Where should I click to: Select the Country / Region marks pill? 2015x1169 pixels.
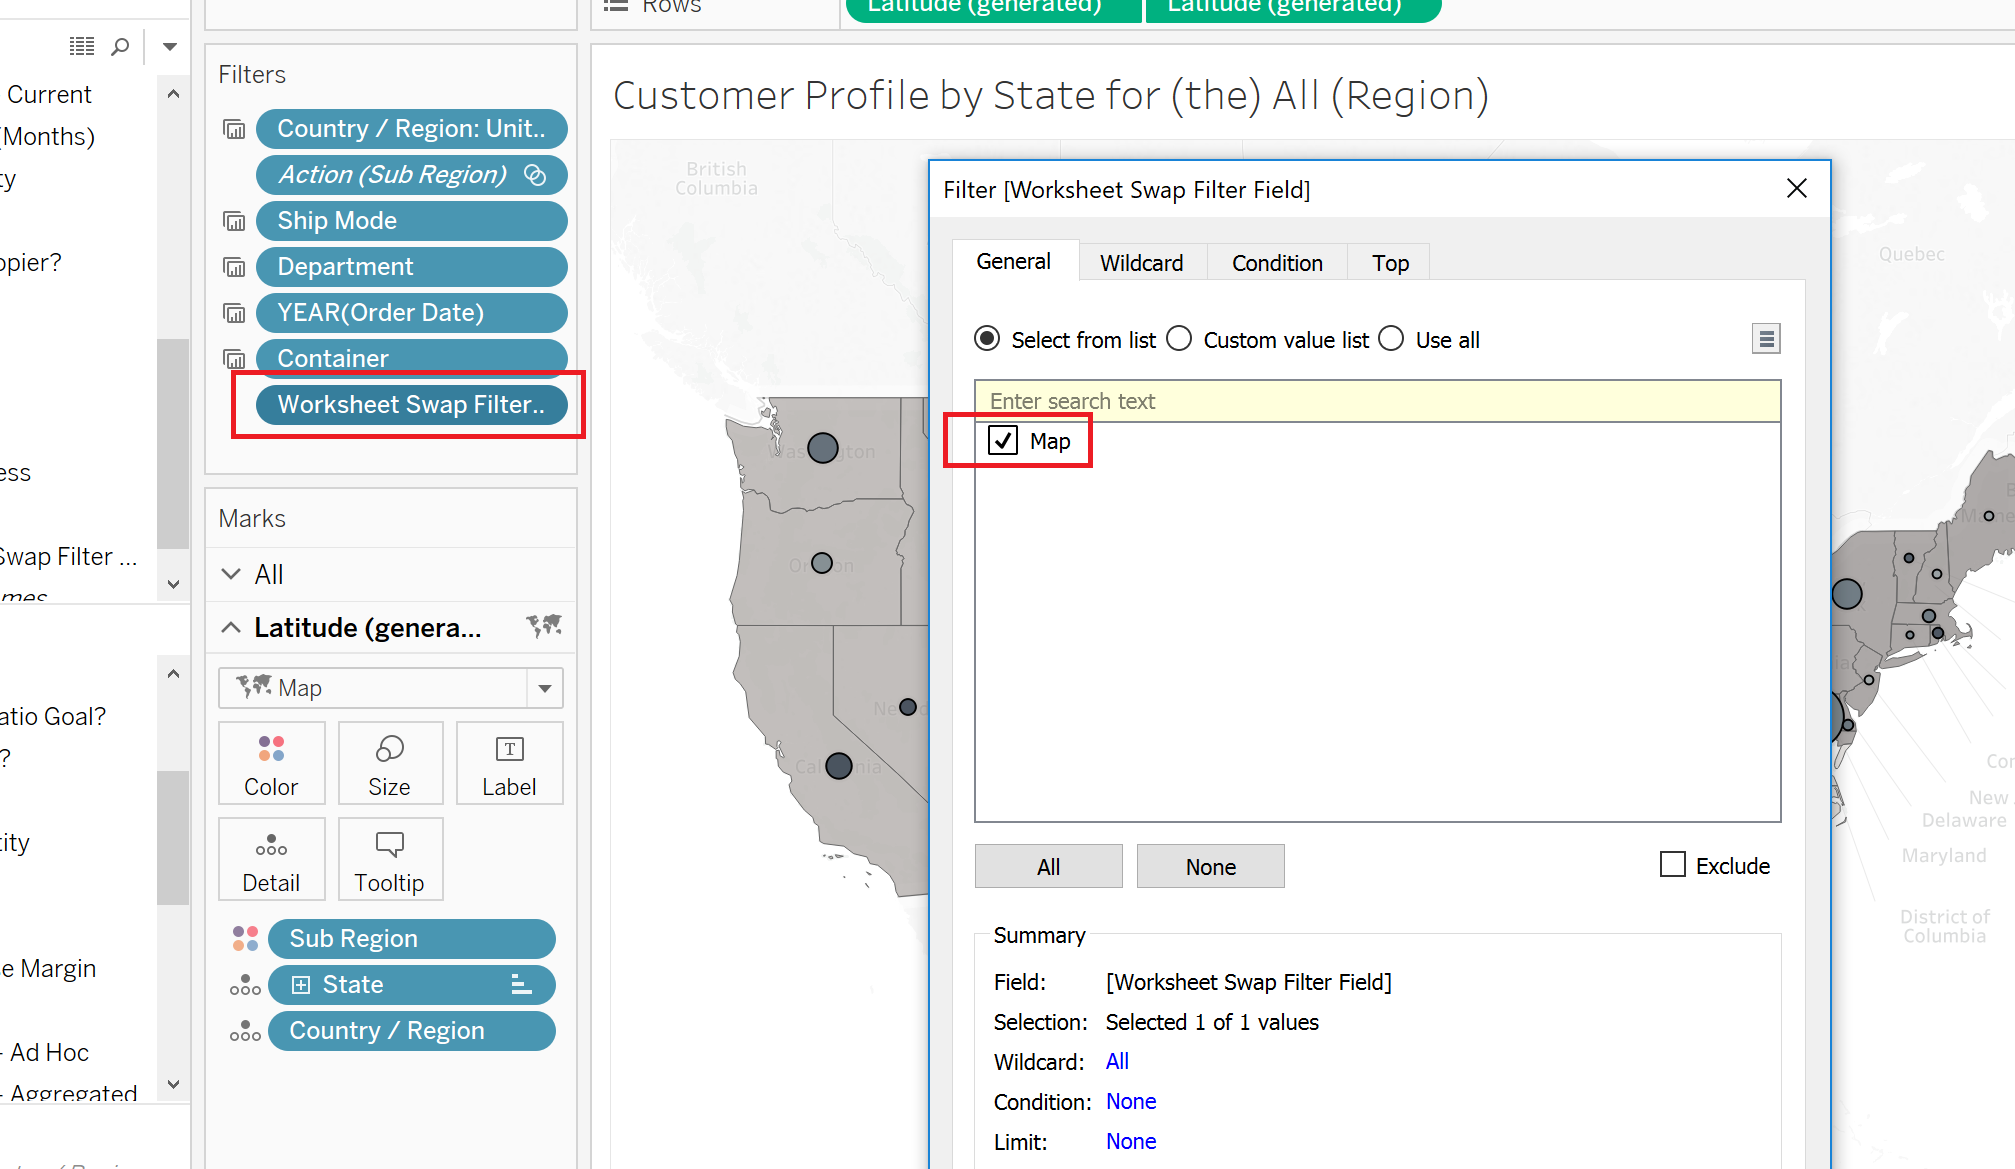(412, 1031)
